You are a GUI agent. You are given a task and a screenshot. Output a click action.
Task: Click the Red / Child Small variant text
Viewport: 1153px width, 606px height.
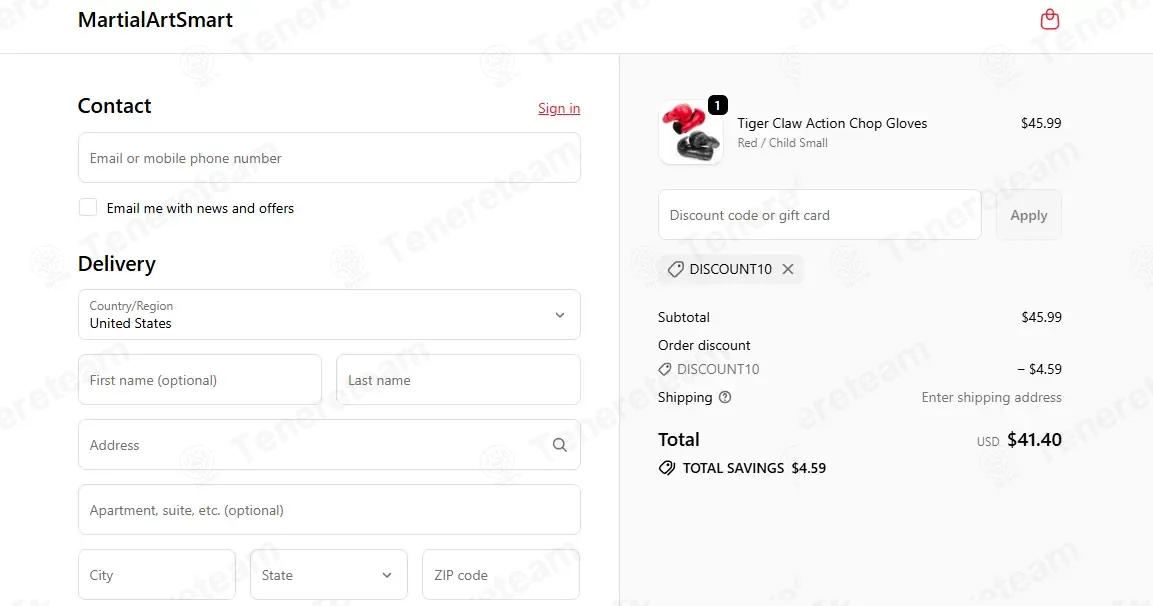(x=782, y=143)
